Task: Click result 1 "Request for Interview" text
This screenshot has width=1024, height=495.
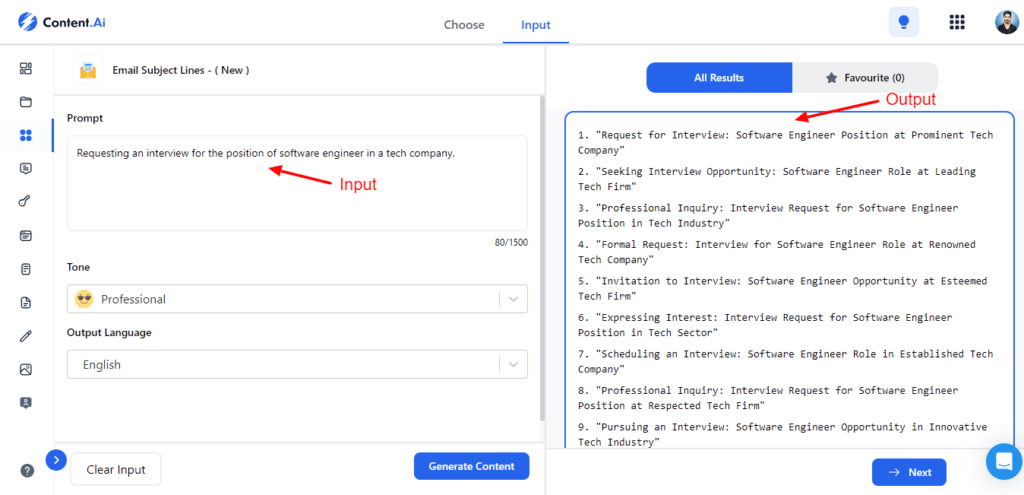Action: [x=785, y=142]
